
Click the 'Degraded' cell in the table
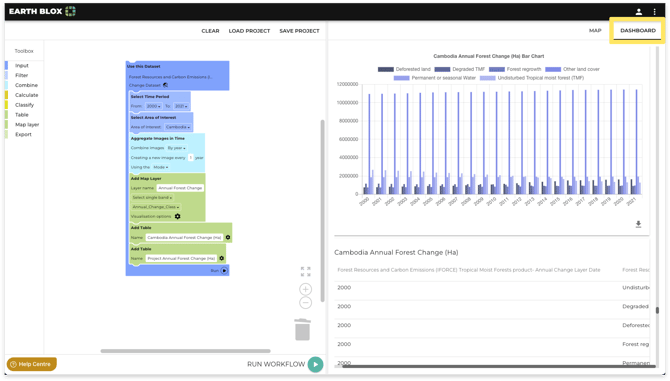coord(635,306)
